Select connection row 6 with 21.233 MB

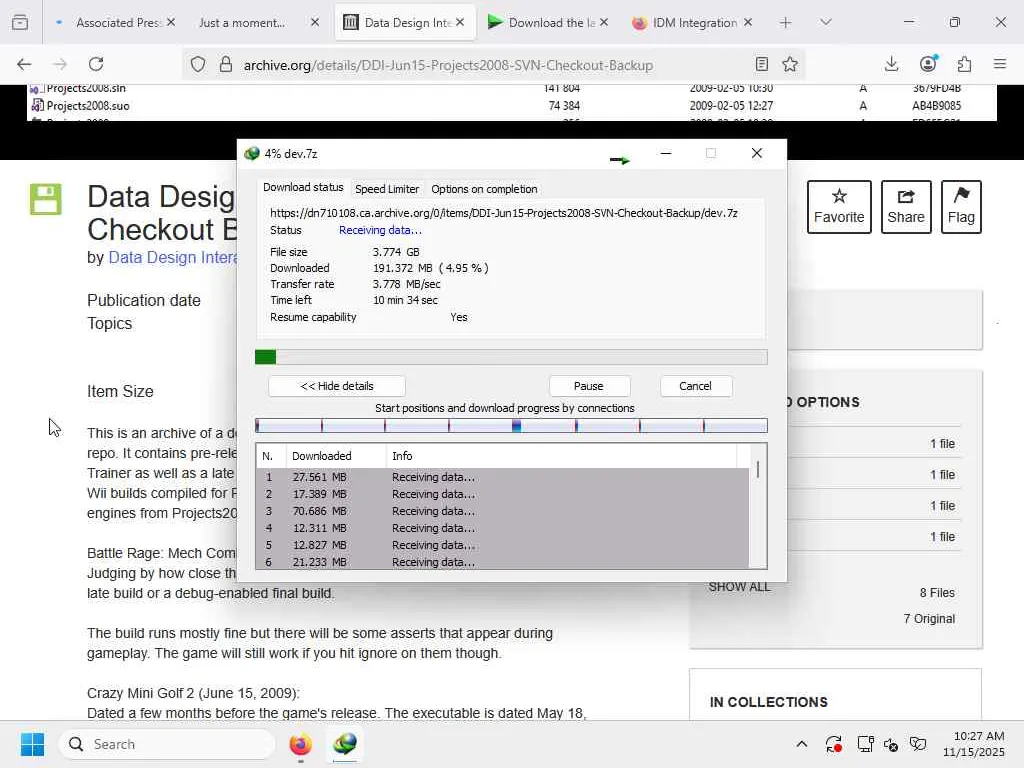502,562
